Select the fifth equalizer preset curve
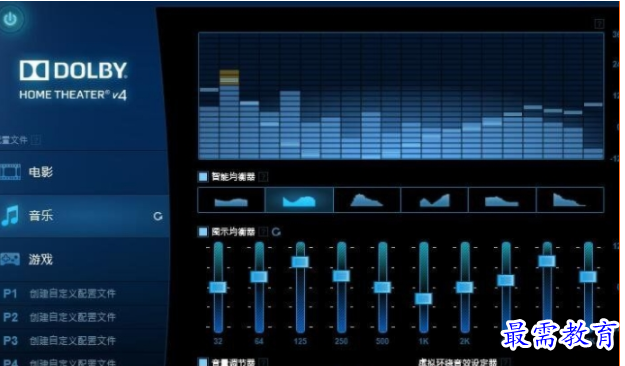 [502, 200]
